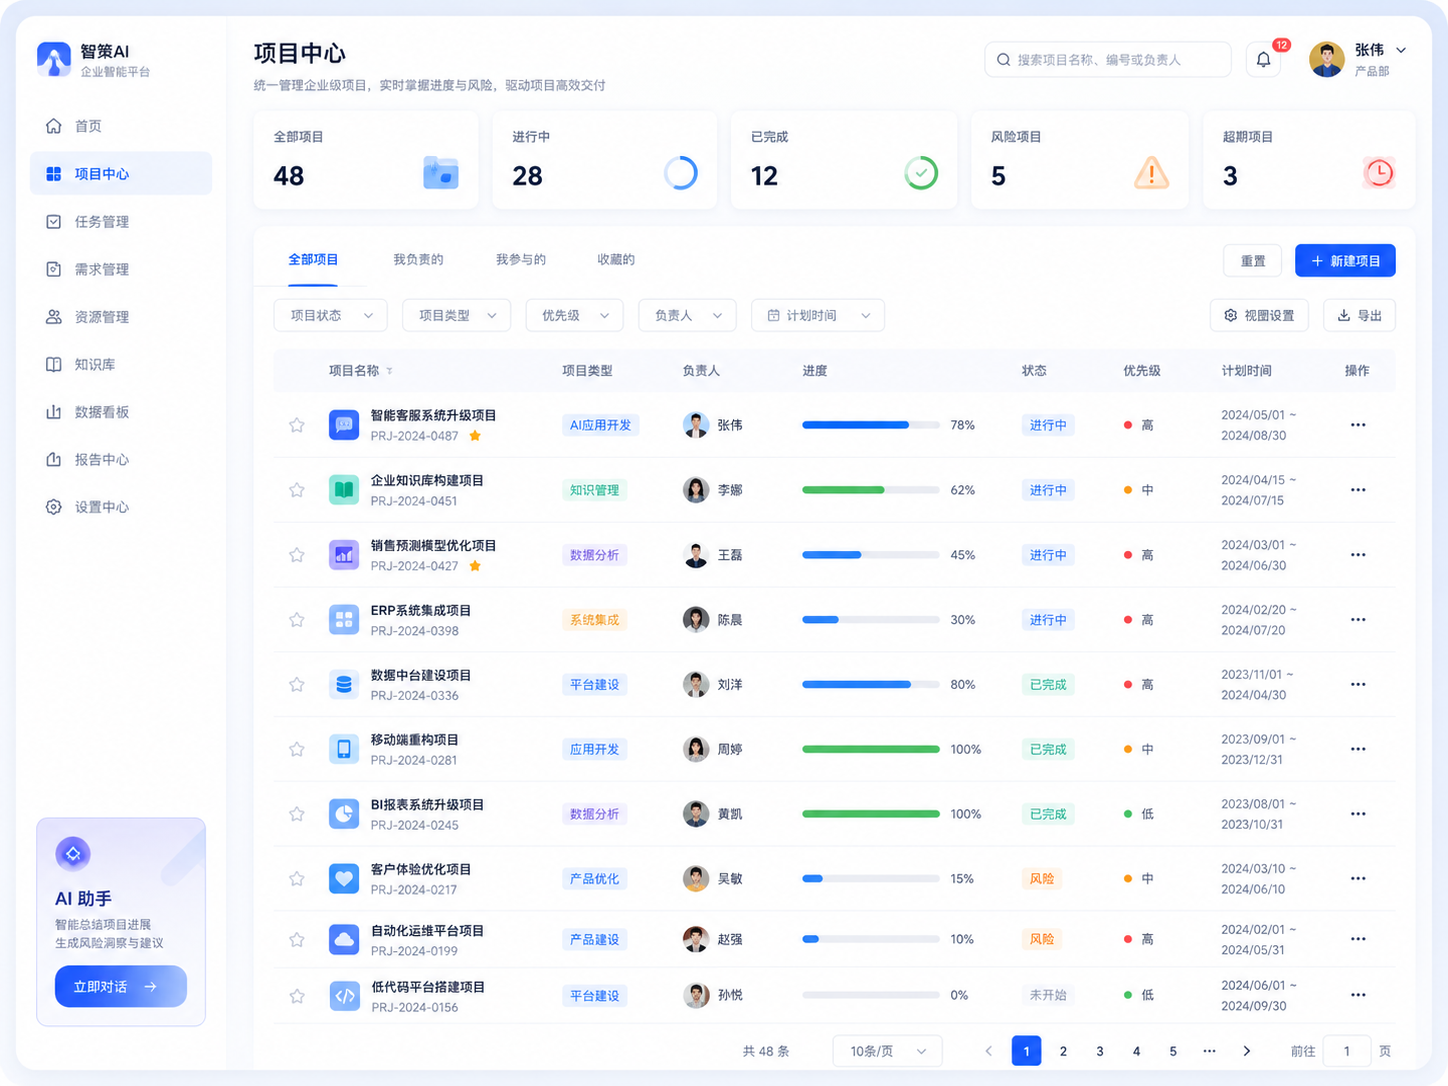Click the 移动端重构项目 phone icon
The width and height of the screenshot is (1448, 1086).
point(344,749)
